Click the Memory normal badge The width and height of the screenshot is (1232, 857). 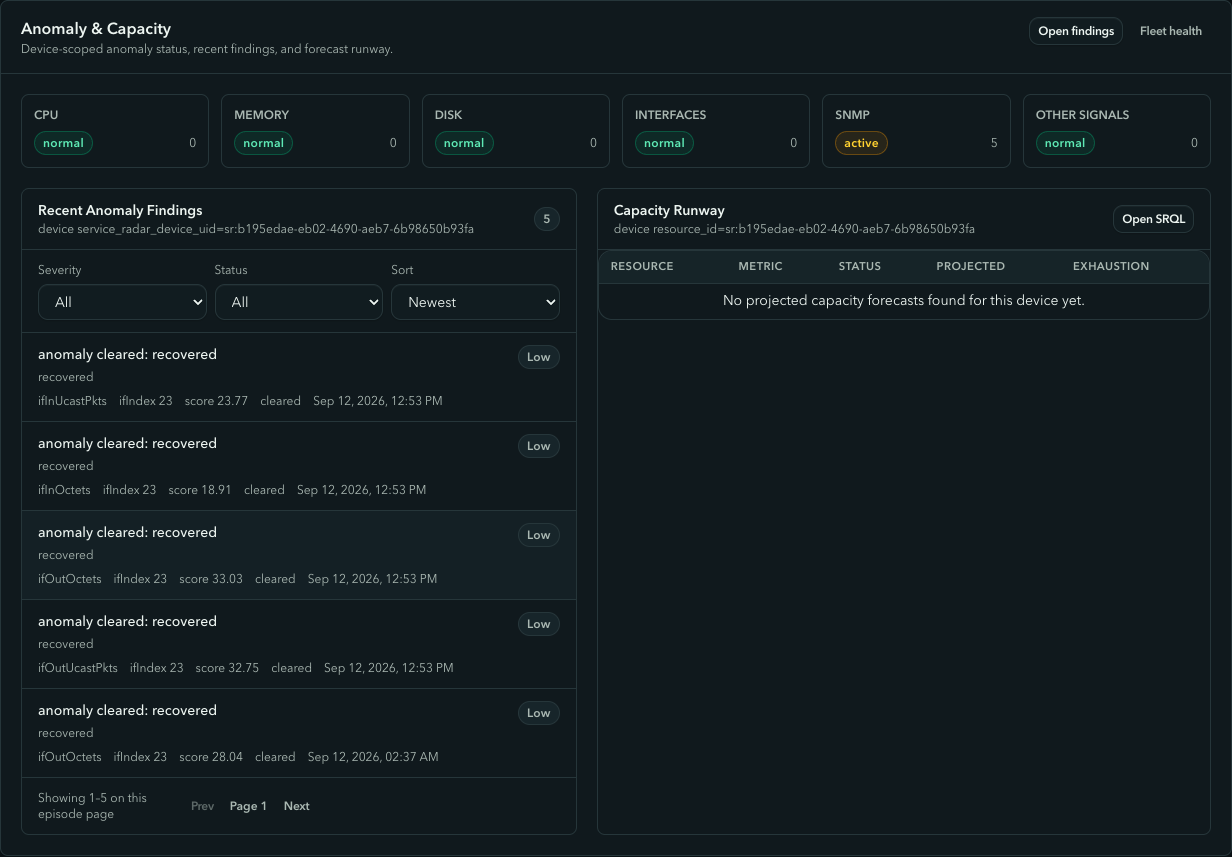point(264,143)
